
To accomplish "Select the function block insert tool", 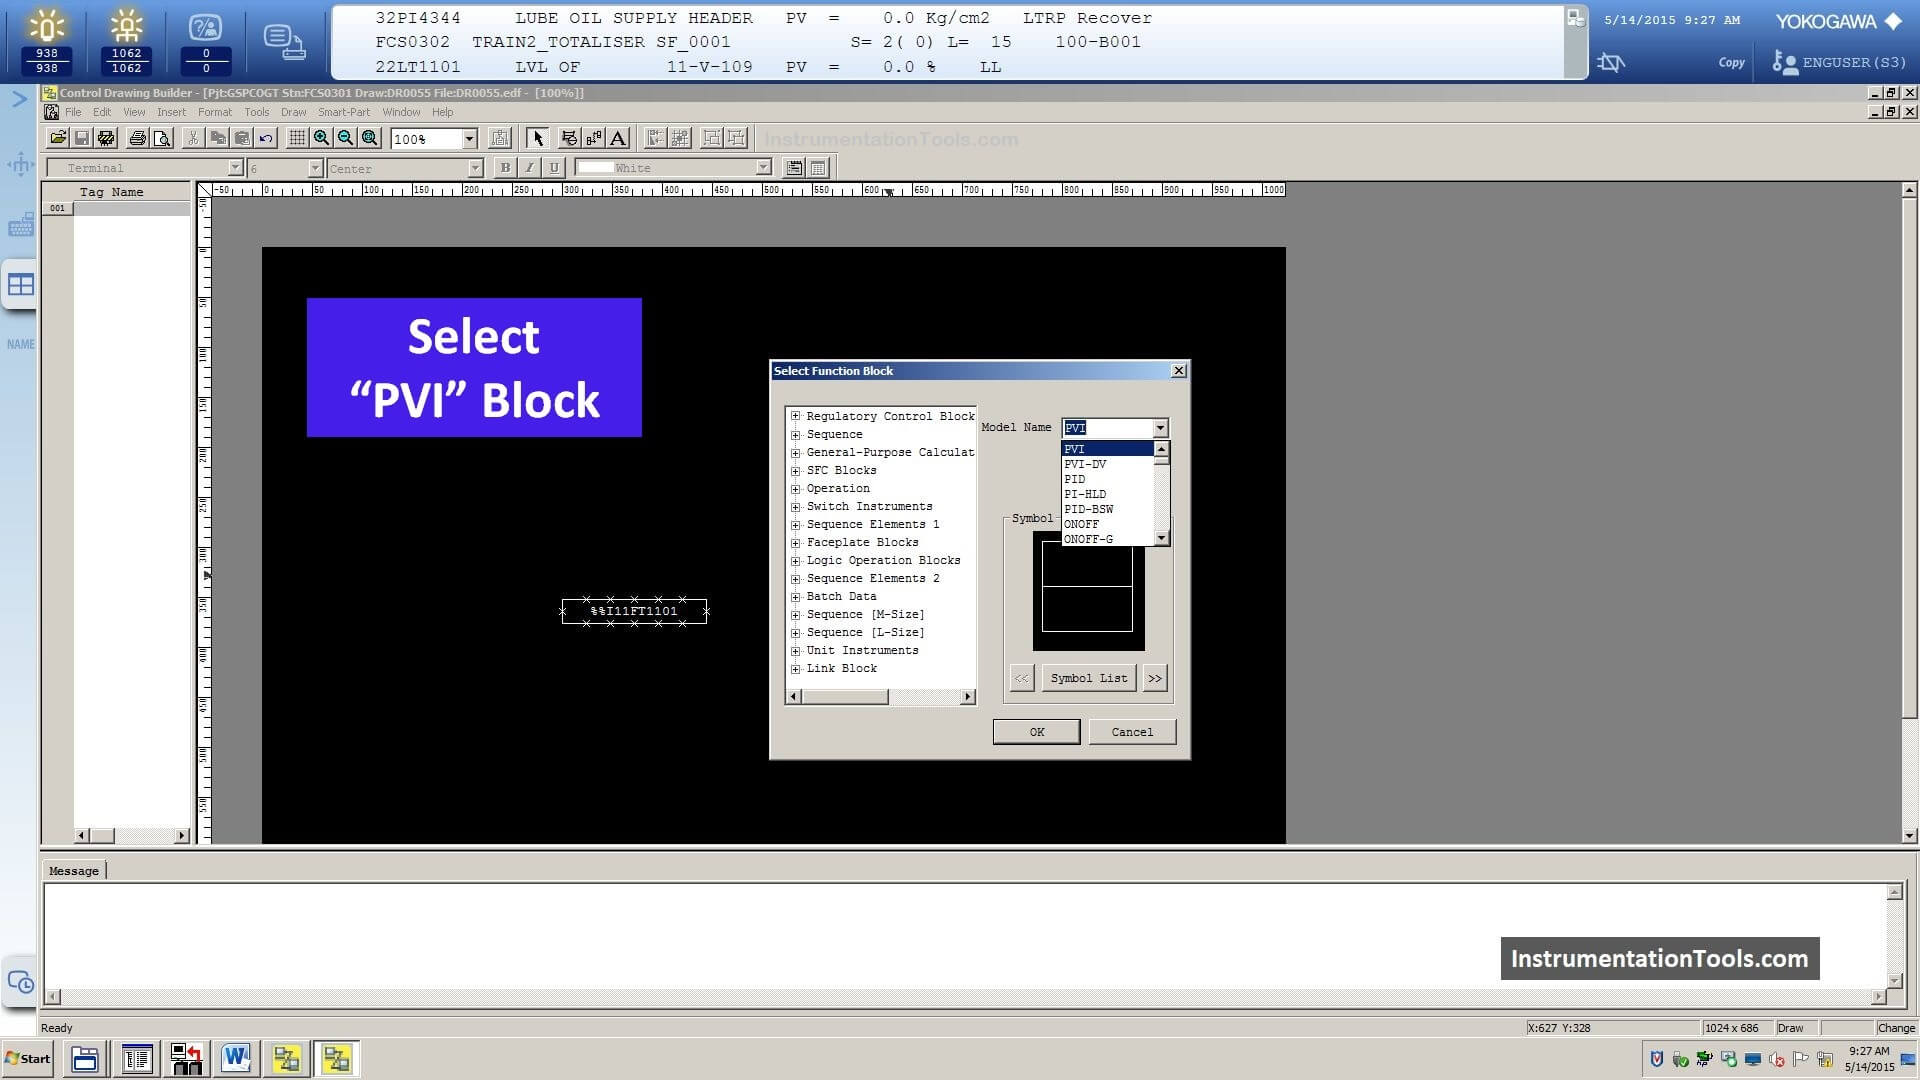I will pos(570,139).
